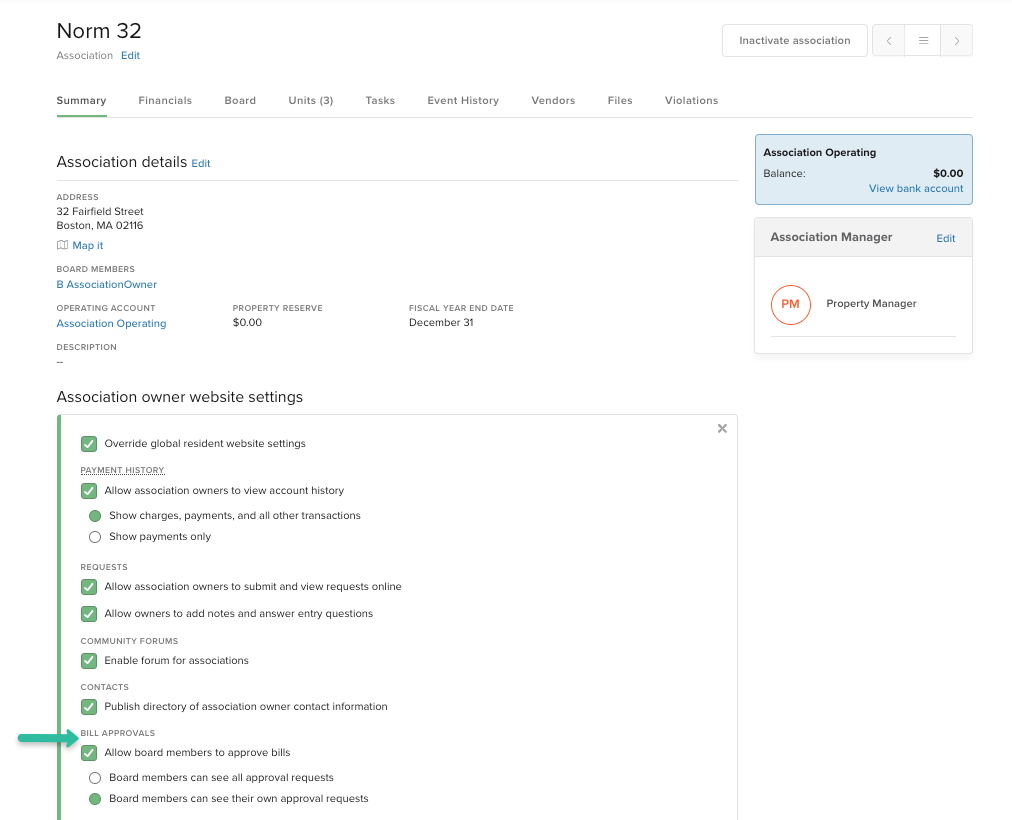Select Board members can see their own approval requests

coord(95,799)
